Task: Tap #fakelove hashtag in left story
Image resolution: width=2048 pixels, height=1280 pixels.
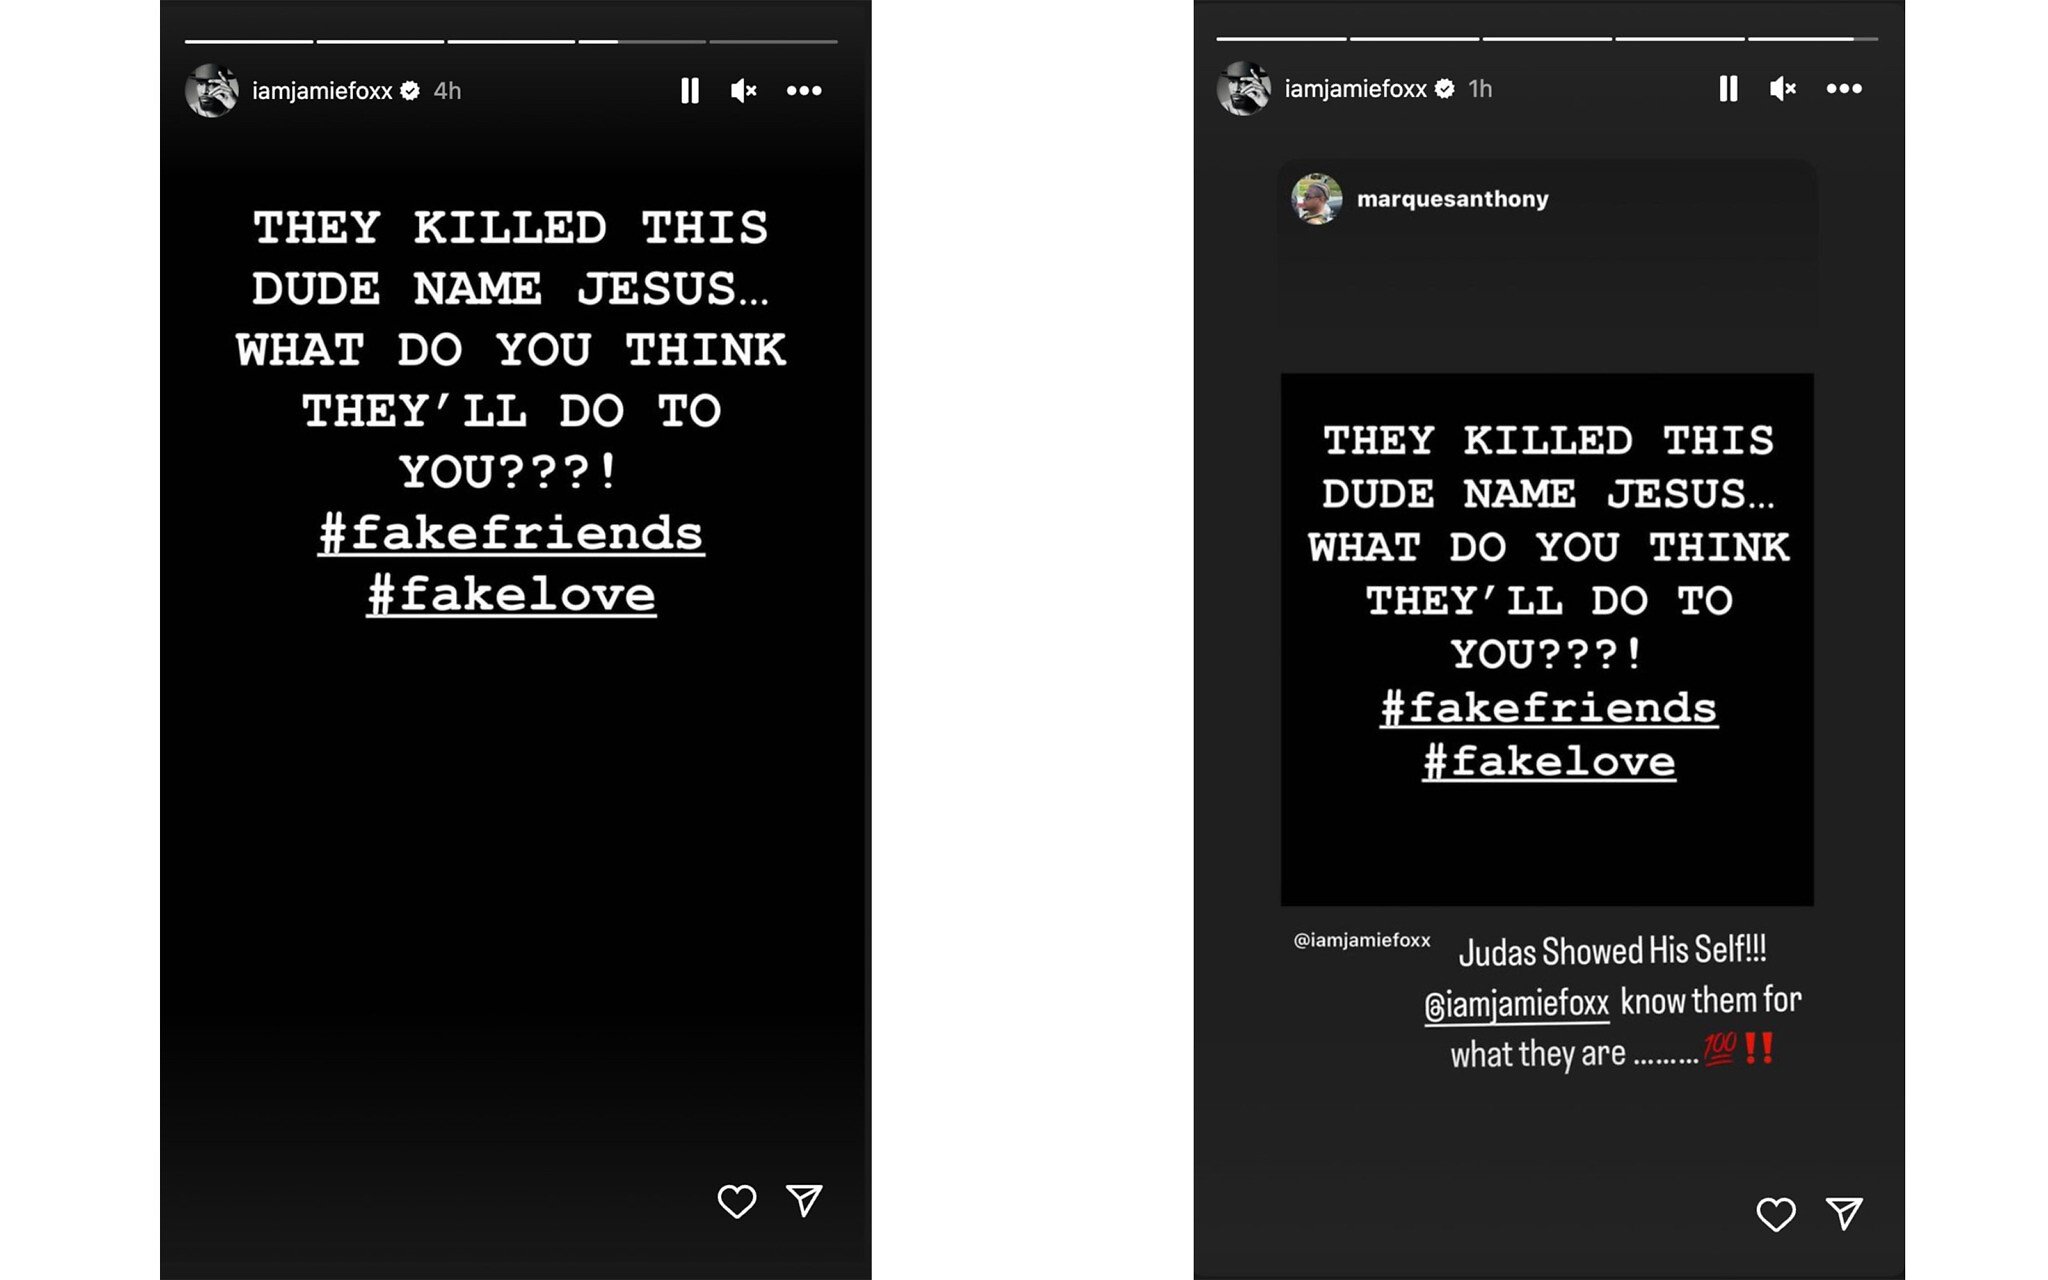Action: (511, 595)
